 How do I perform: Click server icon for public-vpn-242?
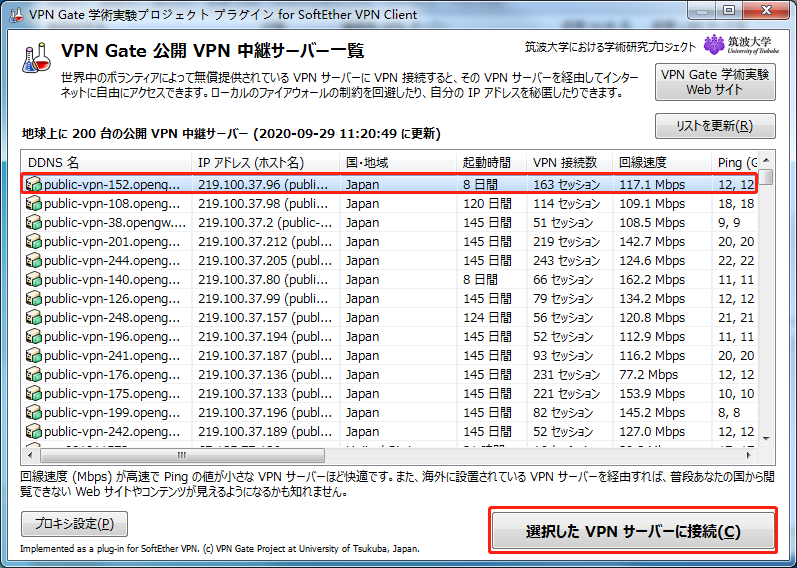click(x=34, y=432)
